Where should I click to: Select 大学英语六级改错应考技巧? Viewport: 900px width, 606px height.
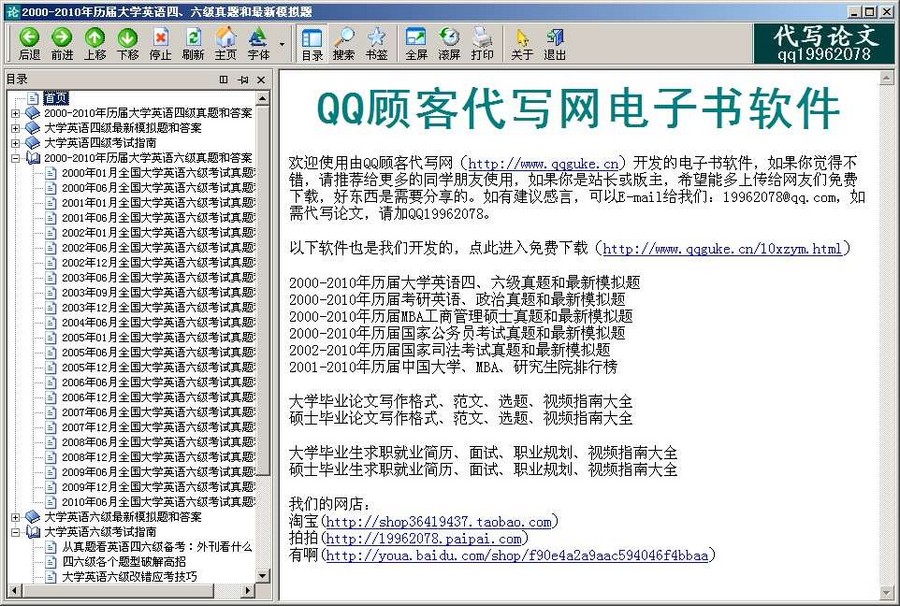(x=129, y=576)
